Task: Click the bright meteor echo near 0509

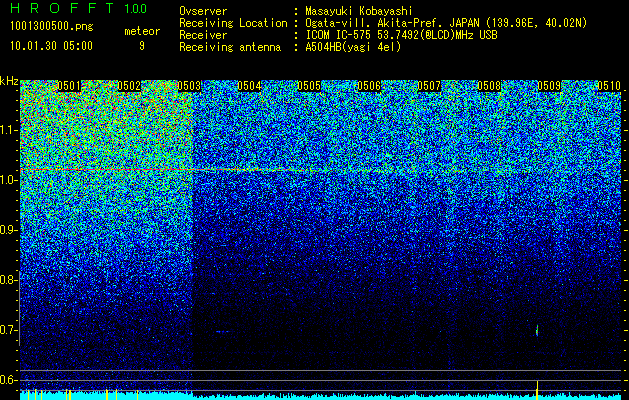Action: [537, 331]
